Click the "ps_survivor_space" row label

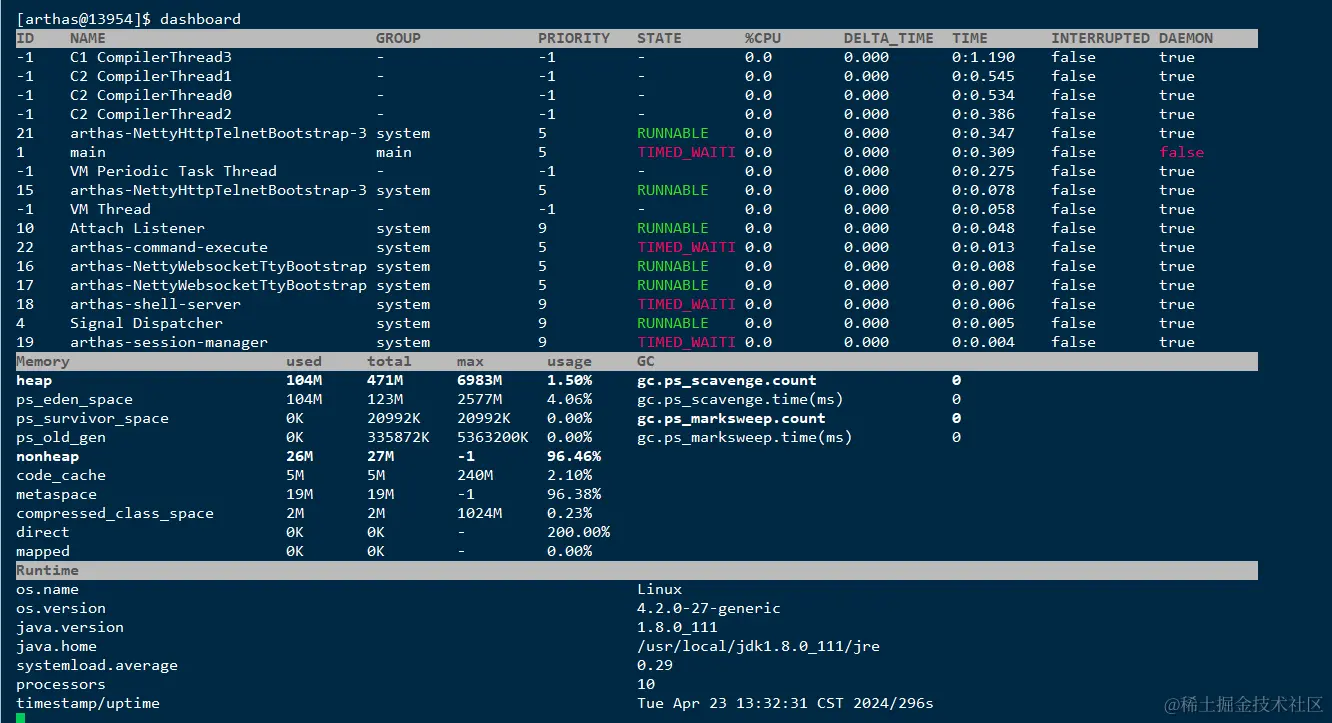(92, 418)
